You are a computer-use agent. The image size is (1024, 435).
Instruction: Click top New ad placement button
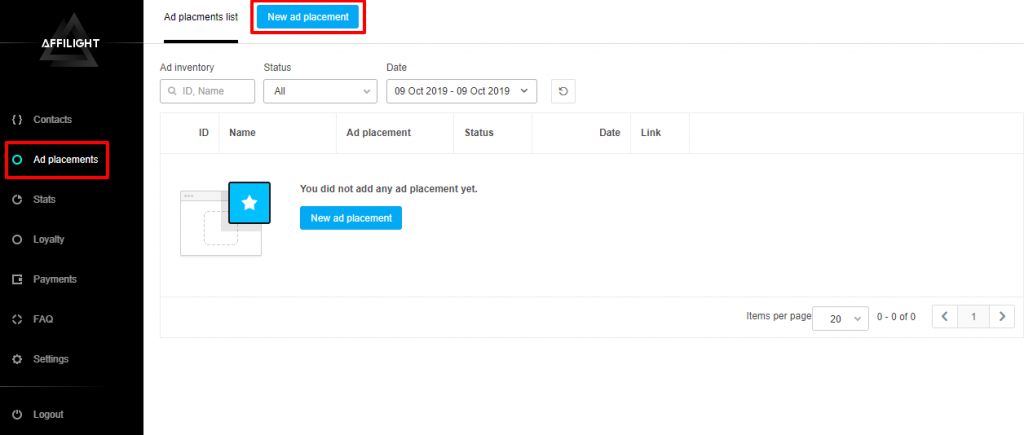[308, 17]
